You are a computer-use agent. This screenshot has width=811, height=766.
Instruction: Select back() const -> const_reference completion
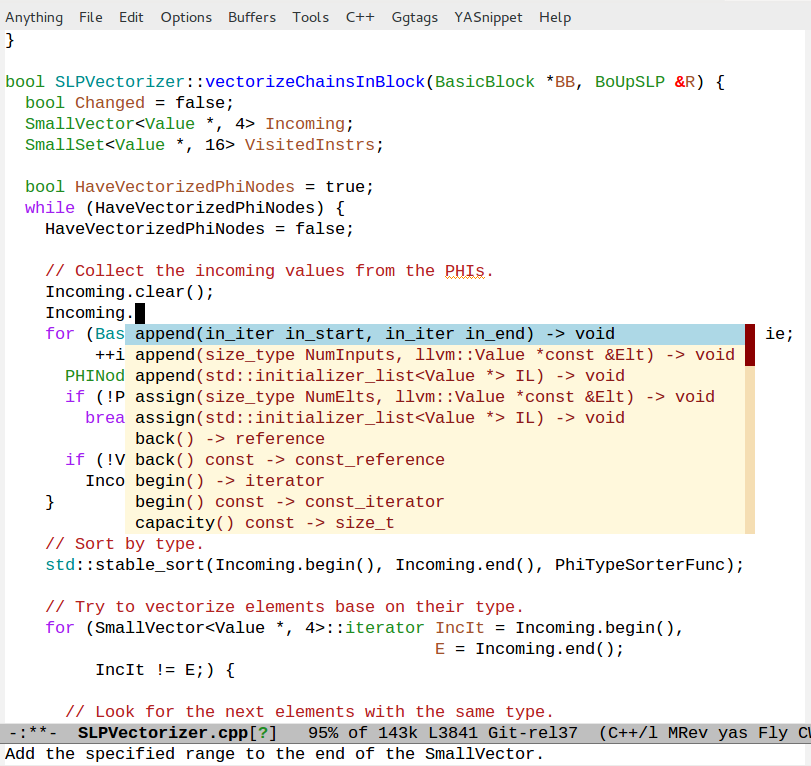[x=435, y=460]
